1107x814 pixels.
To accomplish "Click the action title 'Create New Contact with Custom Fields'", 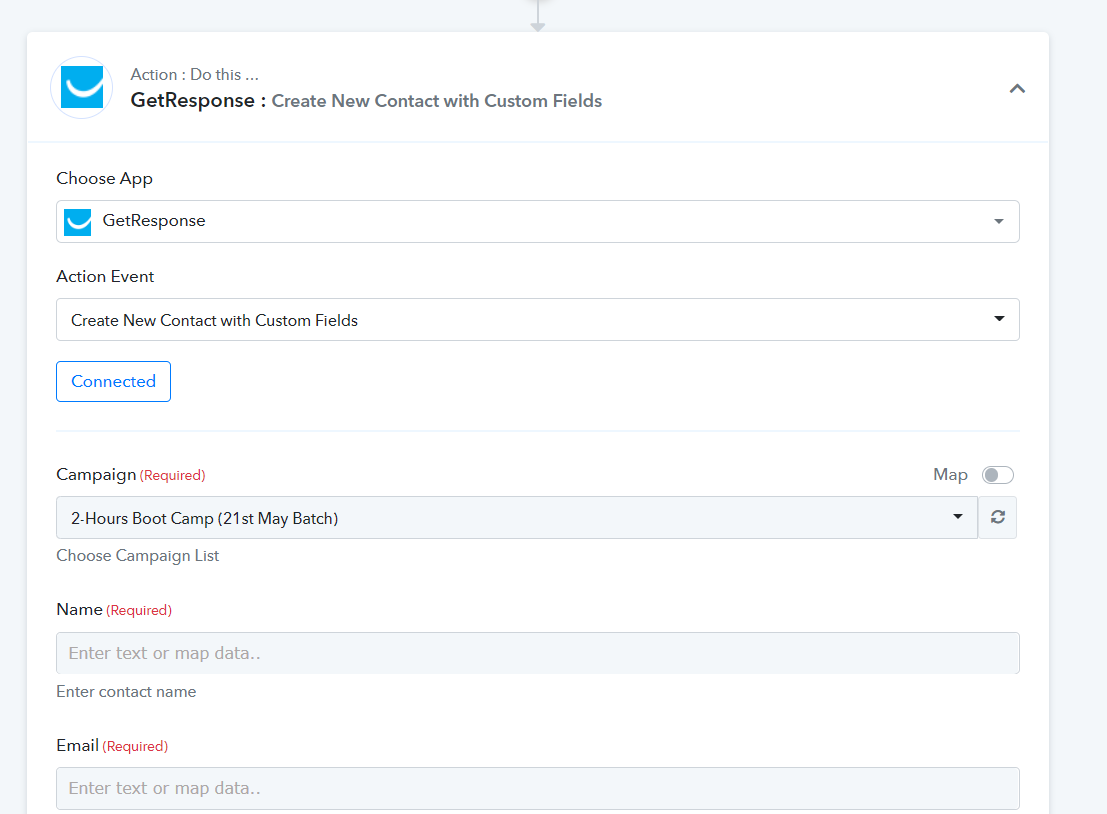I will [x=436, y=101].
